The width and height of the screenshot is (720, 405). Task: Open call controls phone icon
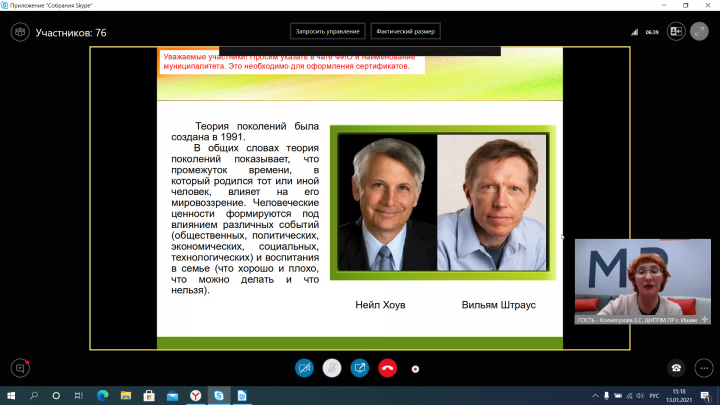tap(676, 367)
